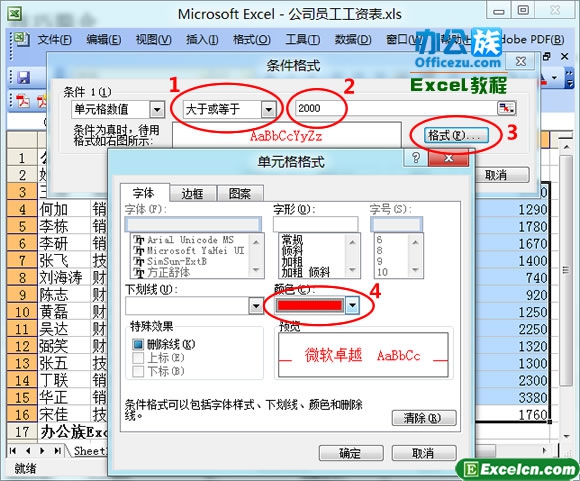Screen dimensions: 580x481
Task: Click the font name input field
Action: (193, 225)
